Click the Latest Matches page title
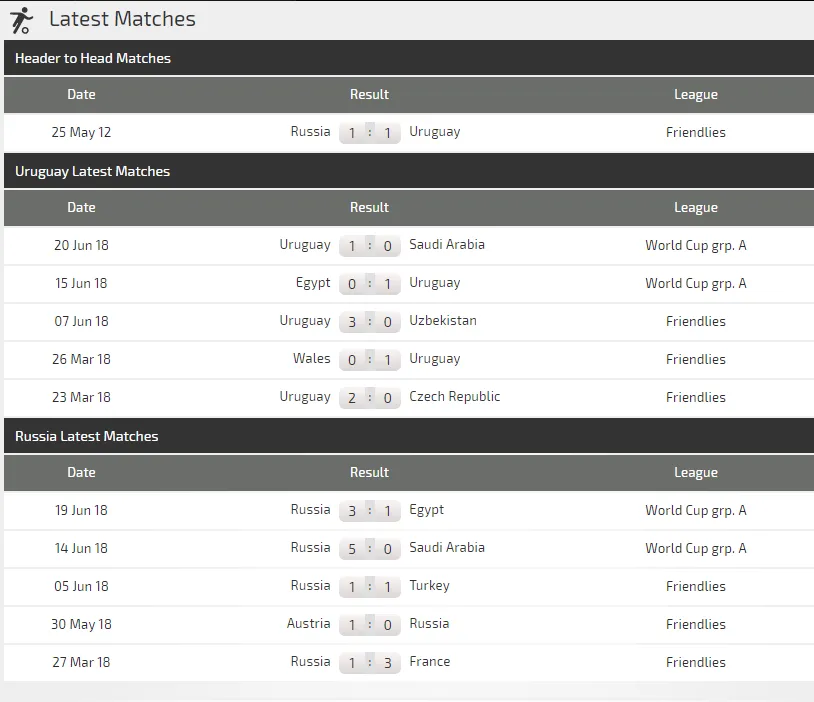 (122, 19)
